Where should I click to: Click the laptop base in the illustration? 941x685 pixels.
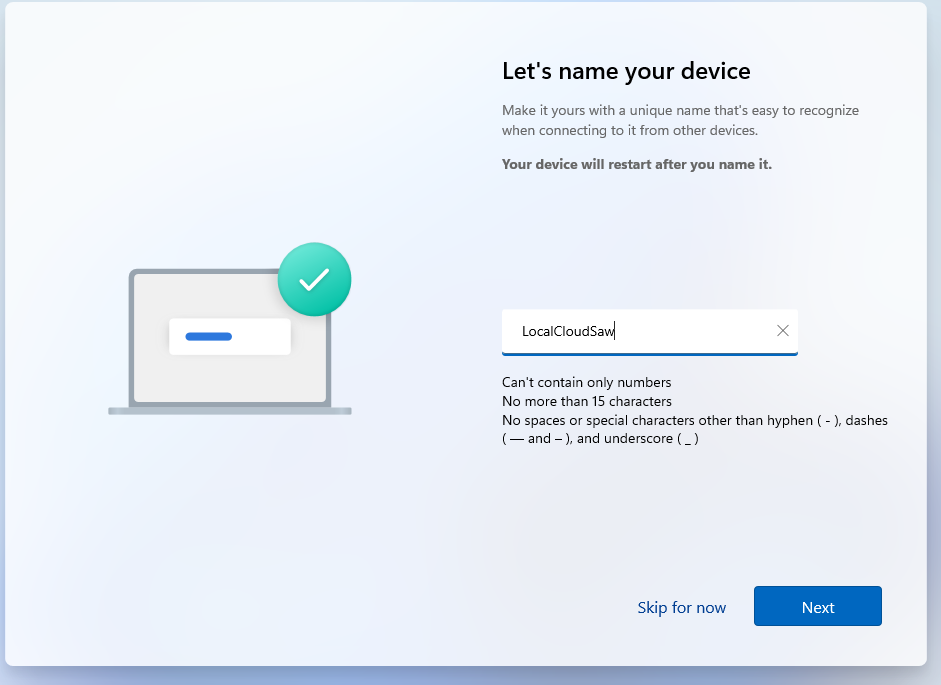tap(229, 411)
